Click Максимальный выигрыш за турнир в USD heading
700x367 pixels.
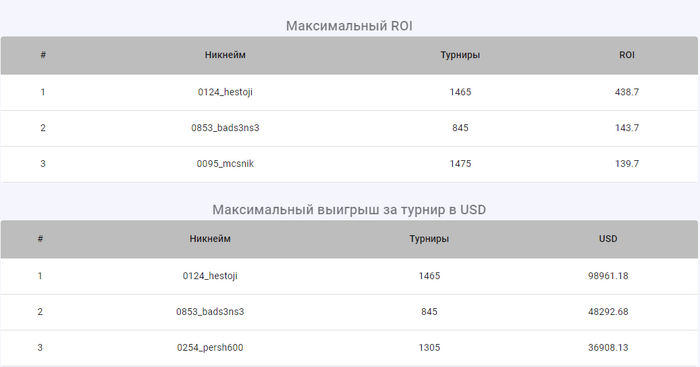pyautogui.click(x=349, y=210)
